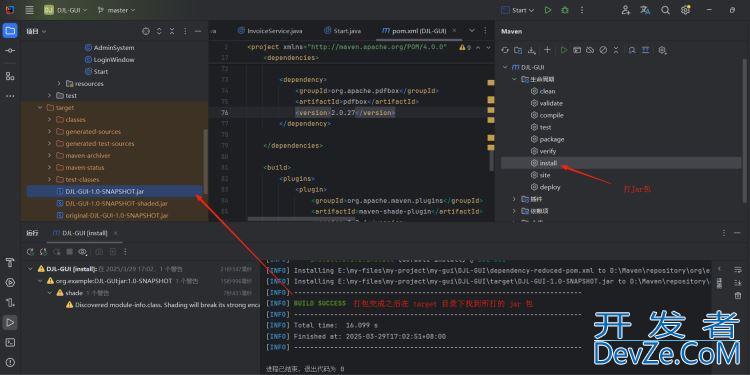Open the Terminal tool window icon
The image size is (750, 375).
click(x=10, y=342)
